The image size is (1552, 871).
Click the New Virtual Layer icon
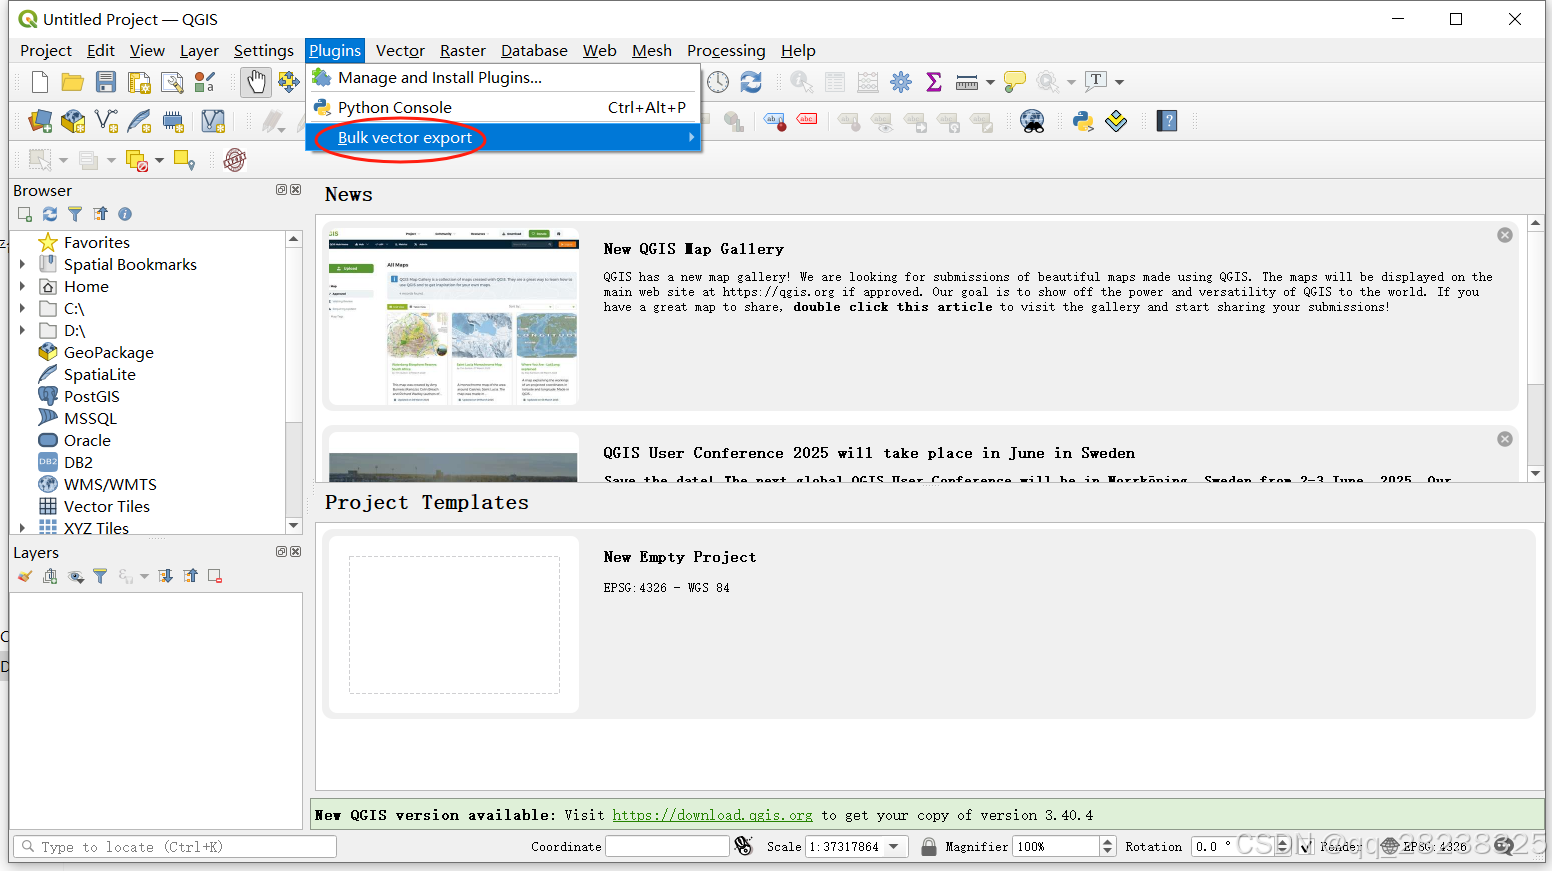[x=213, y=122]
